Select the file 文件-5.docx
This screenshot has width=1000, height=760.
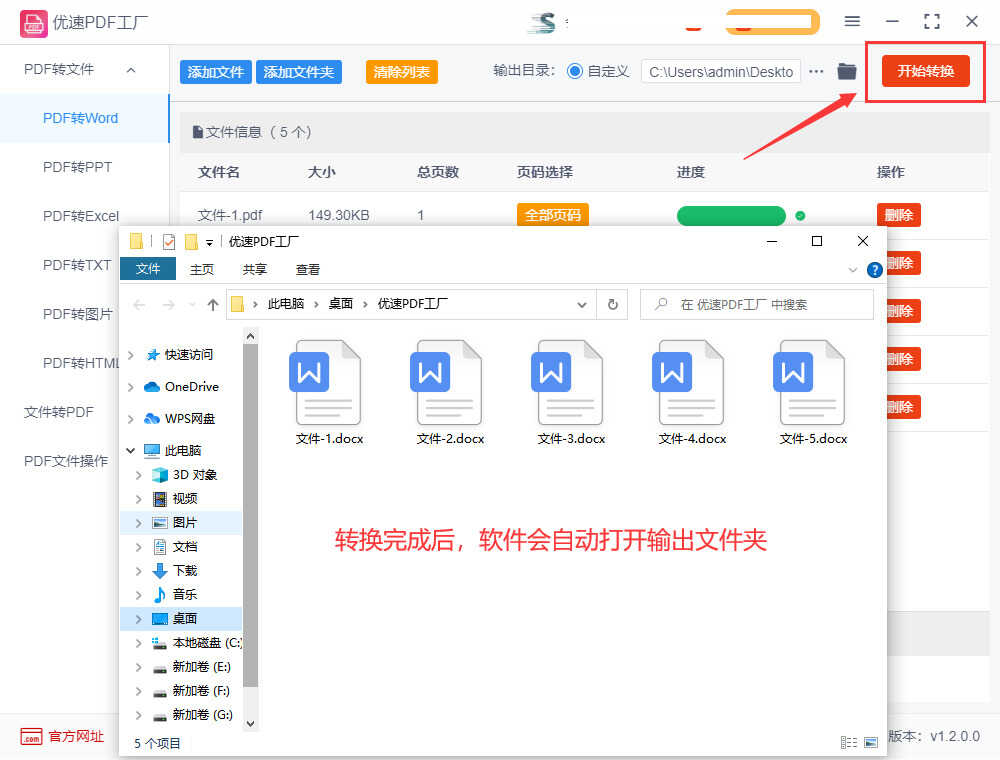click(x=813, y=391)
